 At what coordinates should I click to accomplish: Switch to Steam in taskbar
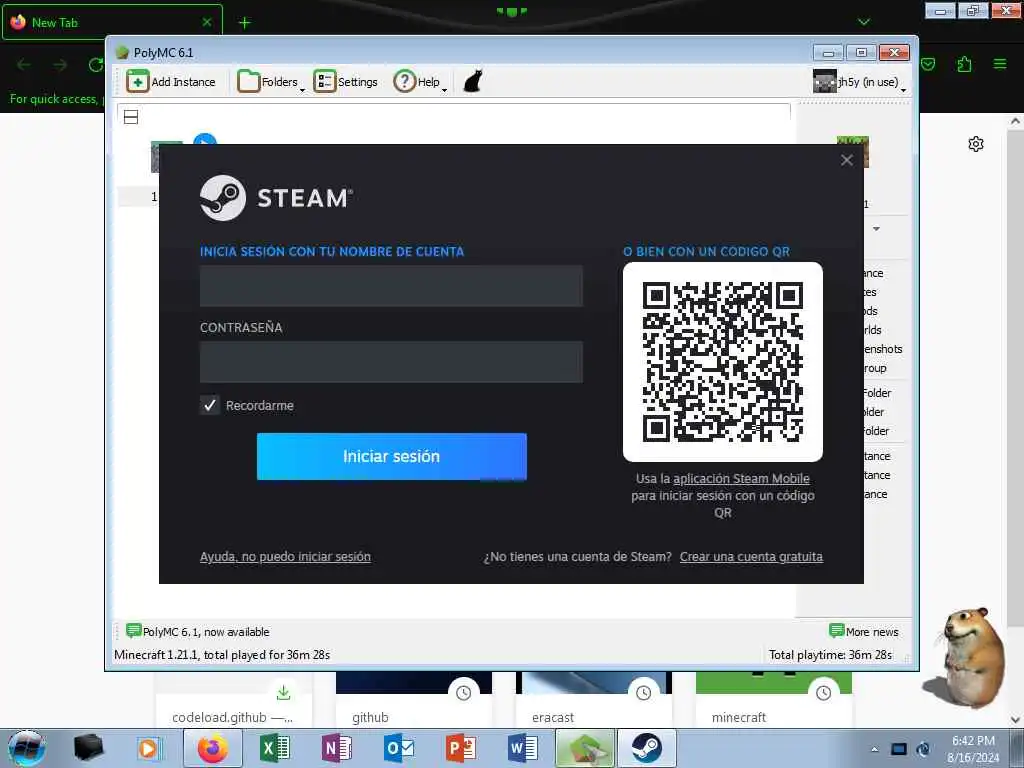647,748
